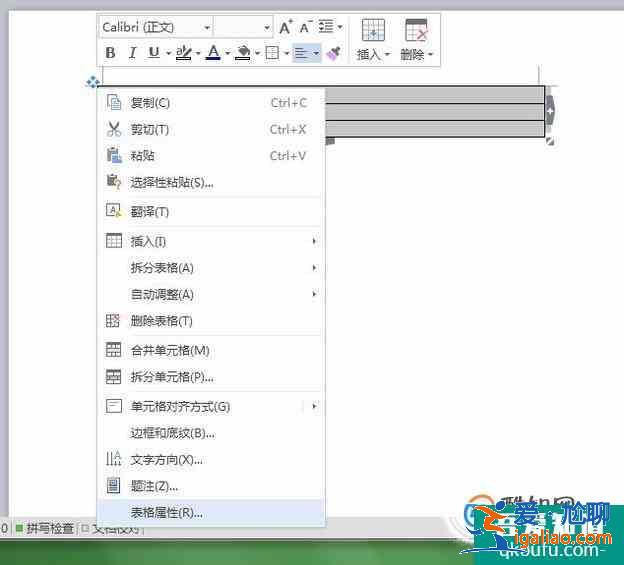
Task: Choose 合并单元格(M) in context menu
Action: point(170,351)
